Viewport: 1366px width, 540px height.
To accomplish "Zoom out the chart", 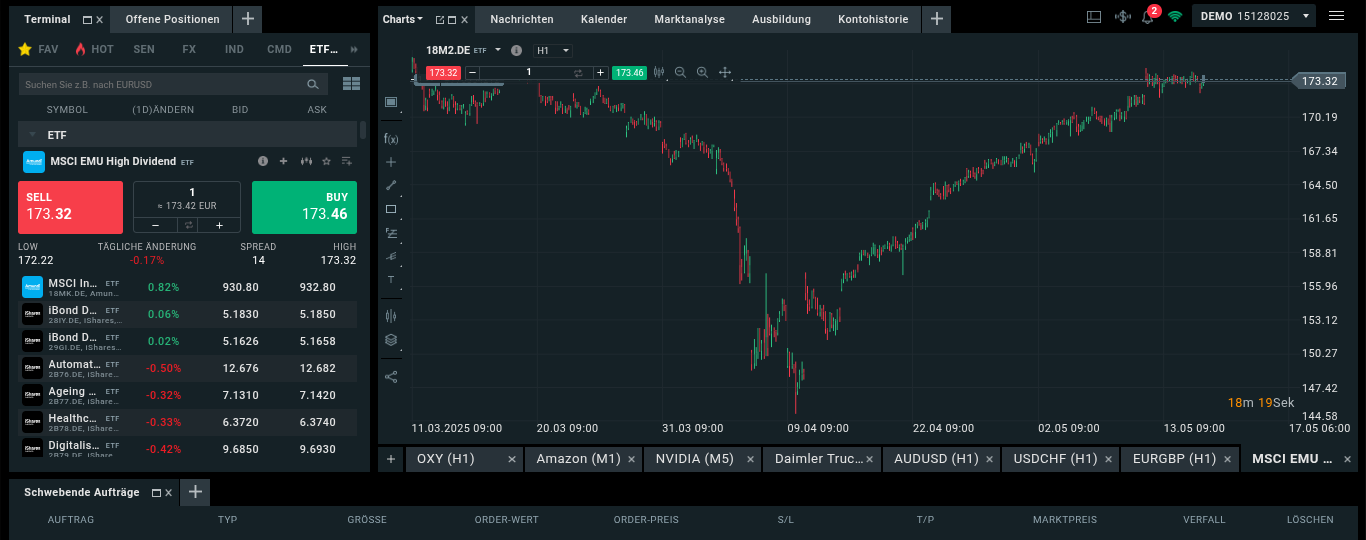I will [x=681, y=72].
